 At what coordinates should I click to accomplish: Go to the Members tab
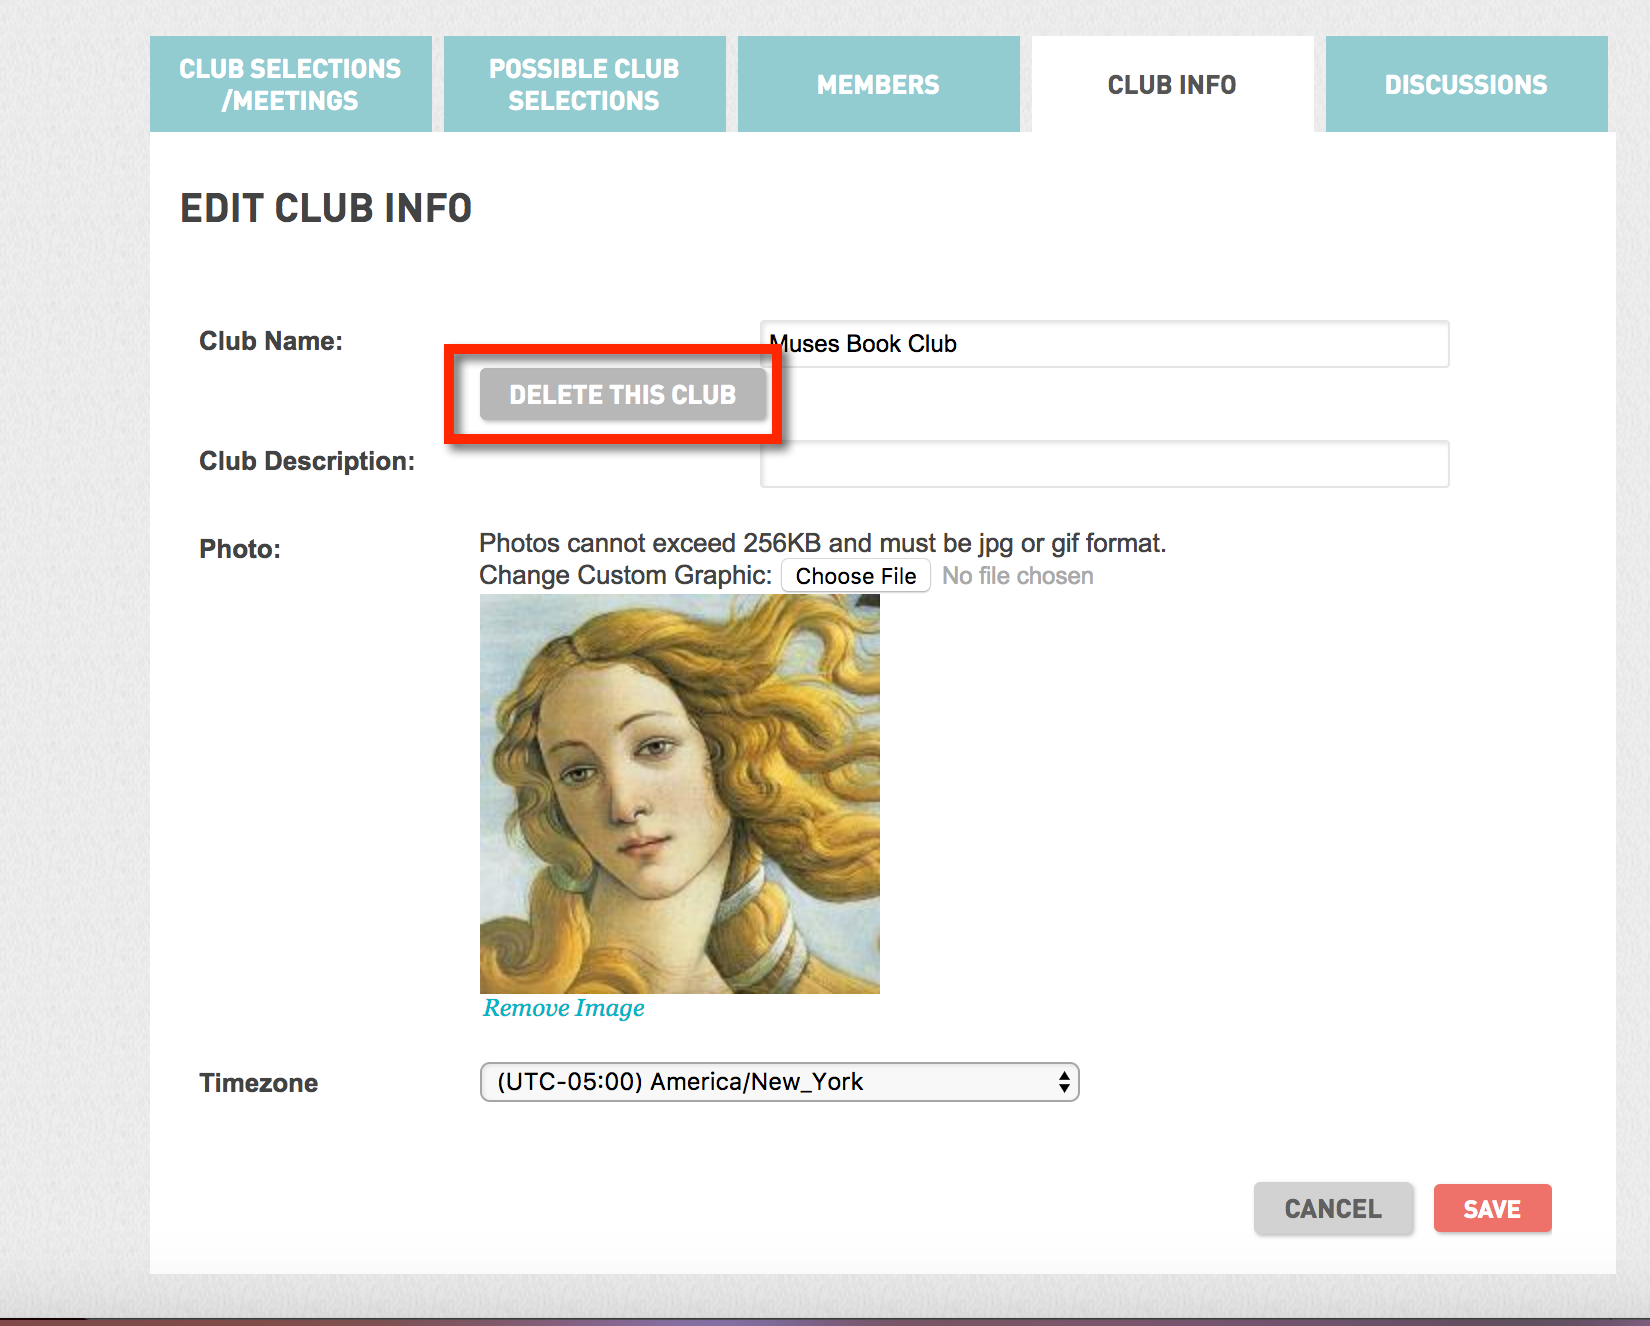878,84
